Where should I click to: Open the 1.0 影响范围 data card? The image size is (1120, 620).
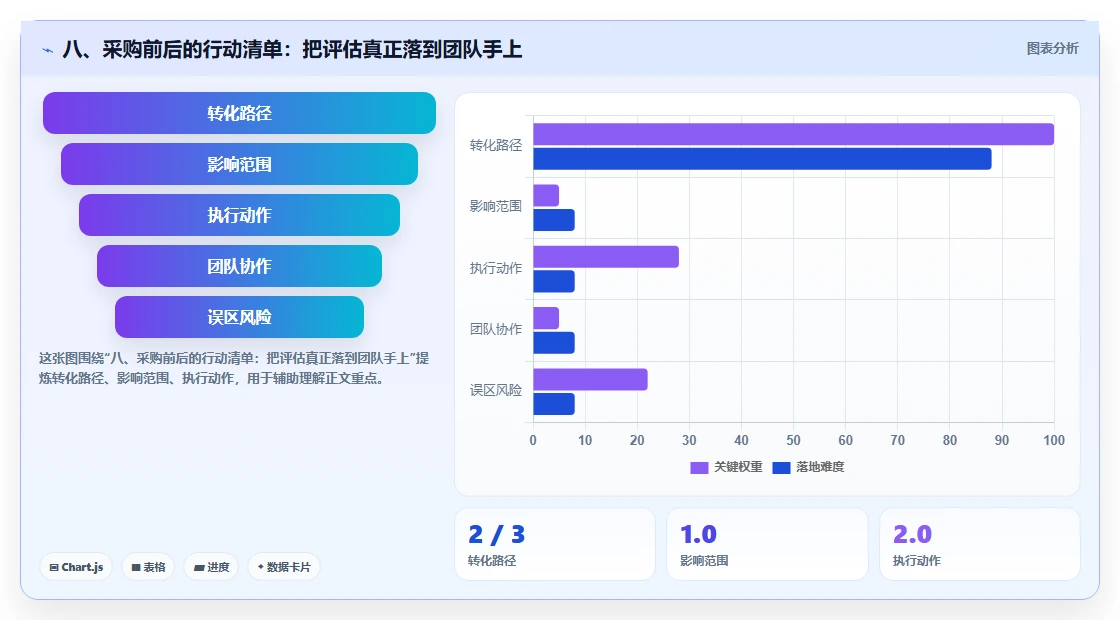pos(767,544)
